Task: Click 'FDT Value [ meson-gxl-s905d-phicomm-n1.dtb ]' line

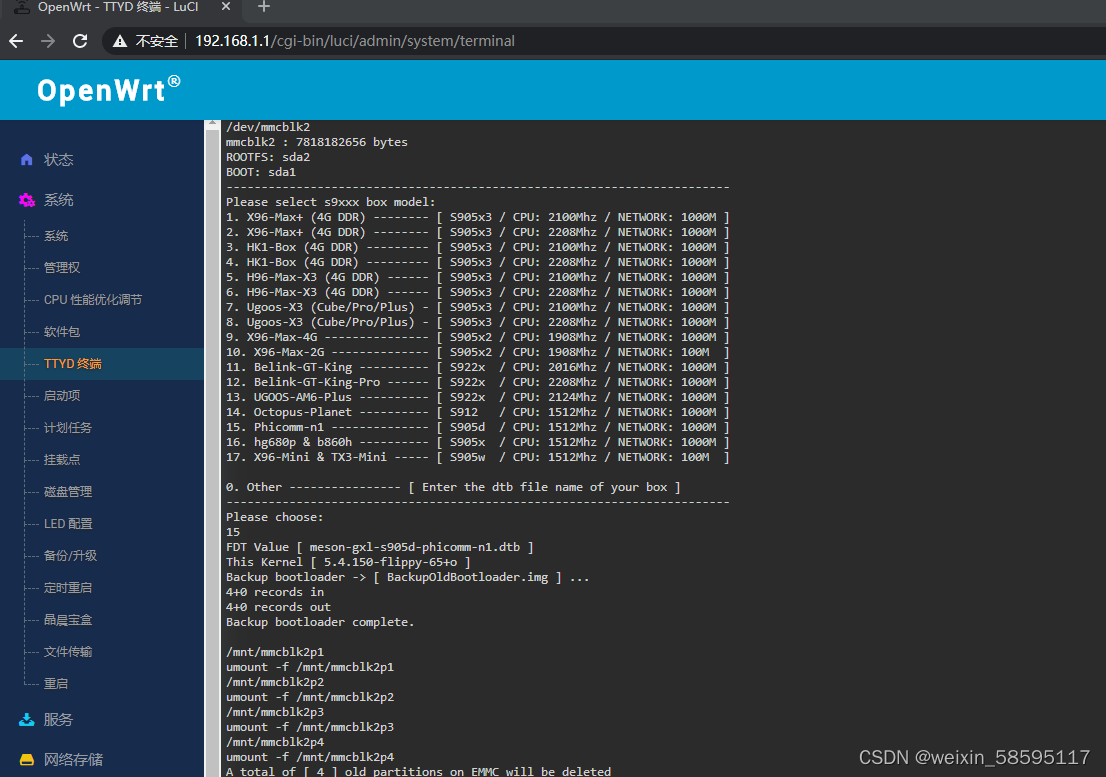Action: pyautogui.click(x=379, y=547)
